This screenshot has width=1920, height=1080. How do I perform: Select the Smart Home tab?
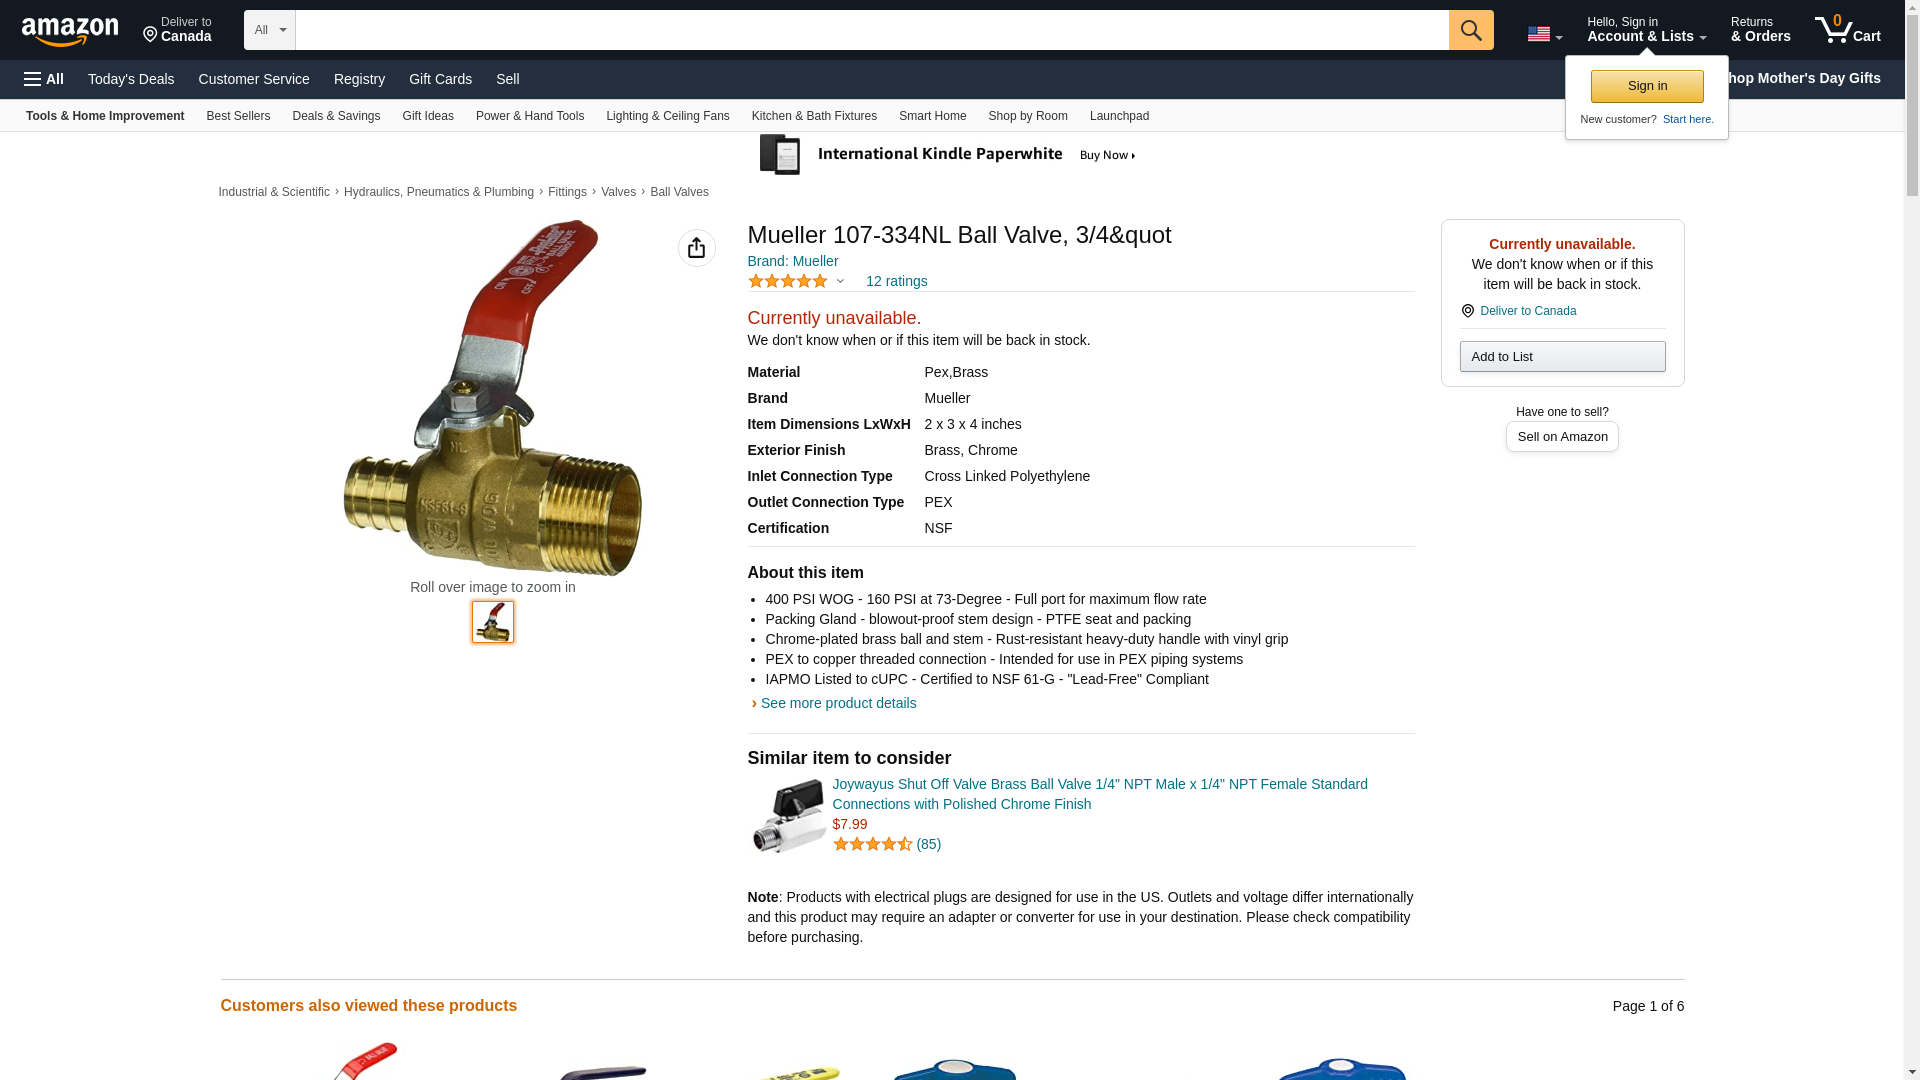[932, 116]
